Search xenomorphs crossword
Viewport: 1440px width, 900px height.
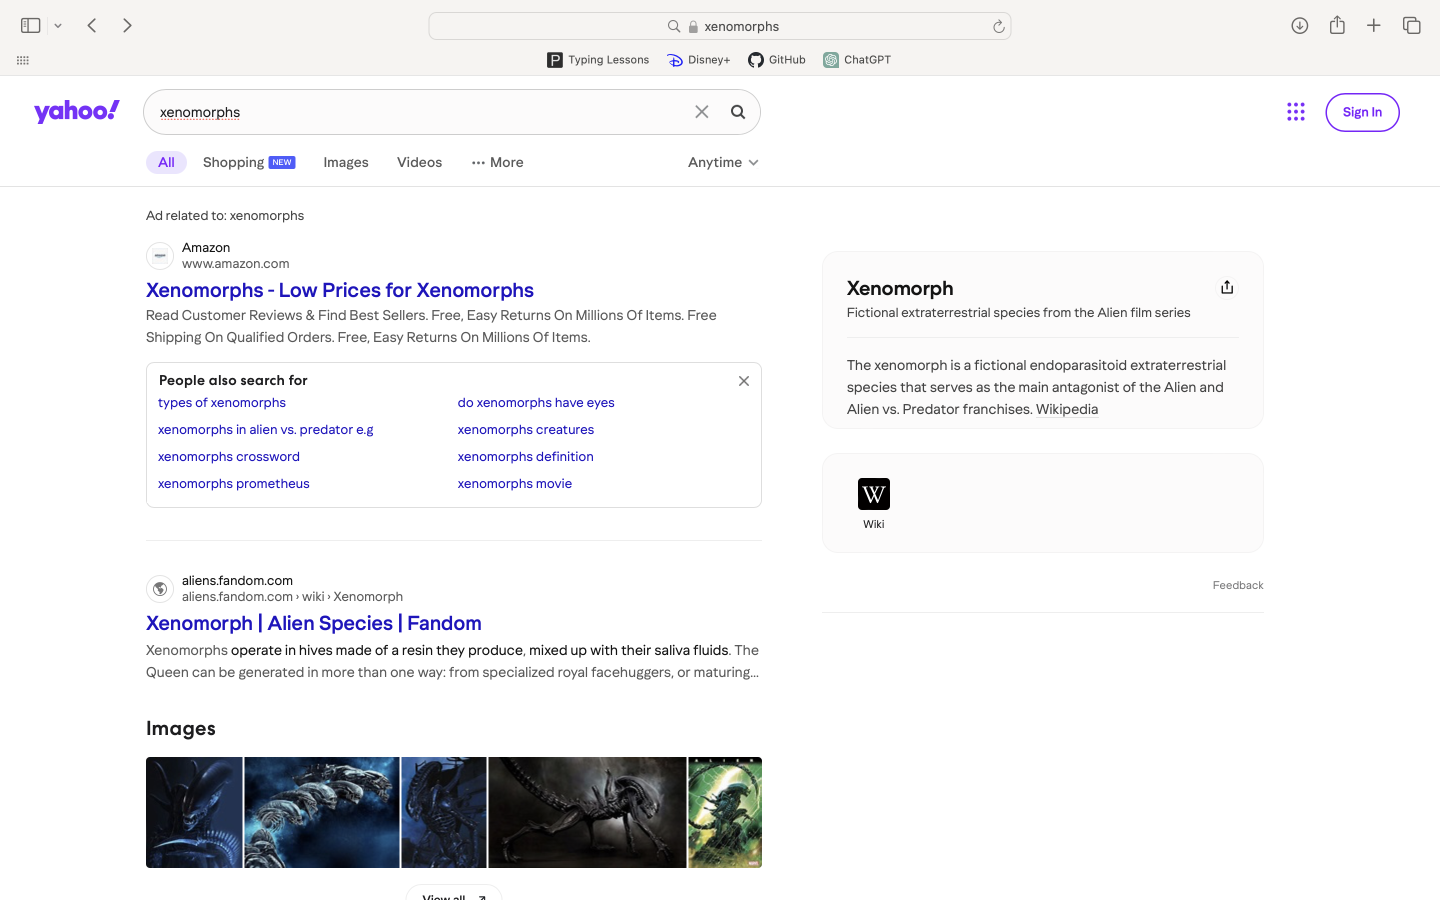[229, 457]
